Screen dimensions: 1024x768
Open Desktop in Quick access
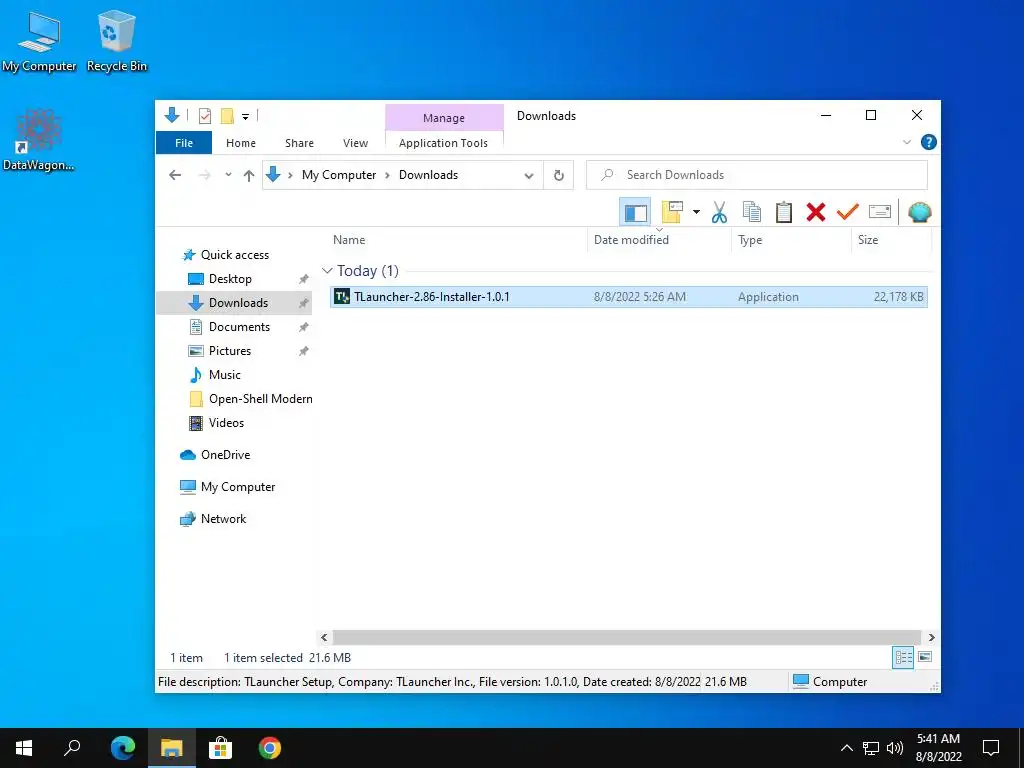(x=230, y=279)
